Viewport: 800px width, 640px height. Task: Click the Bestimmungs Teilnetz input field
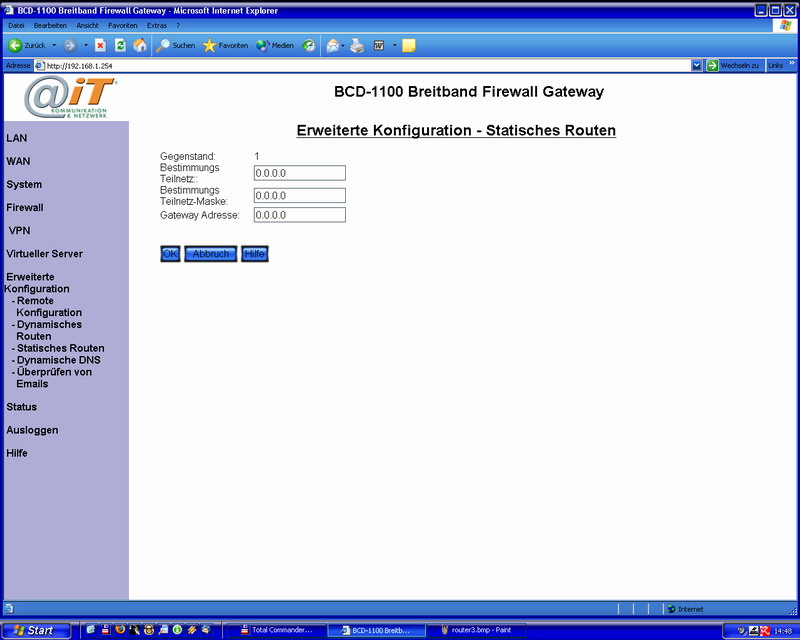pos(299,173)
